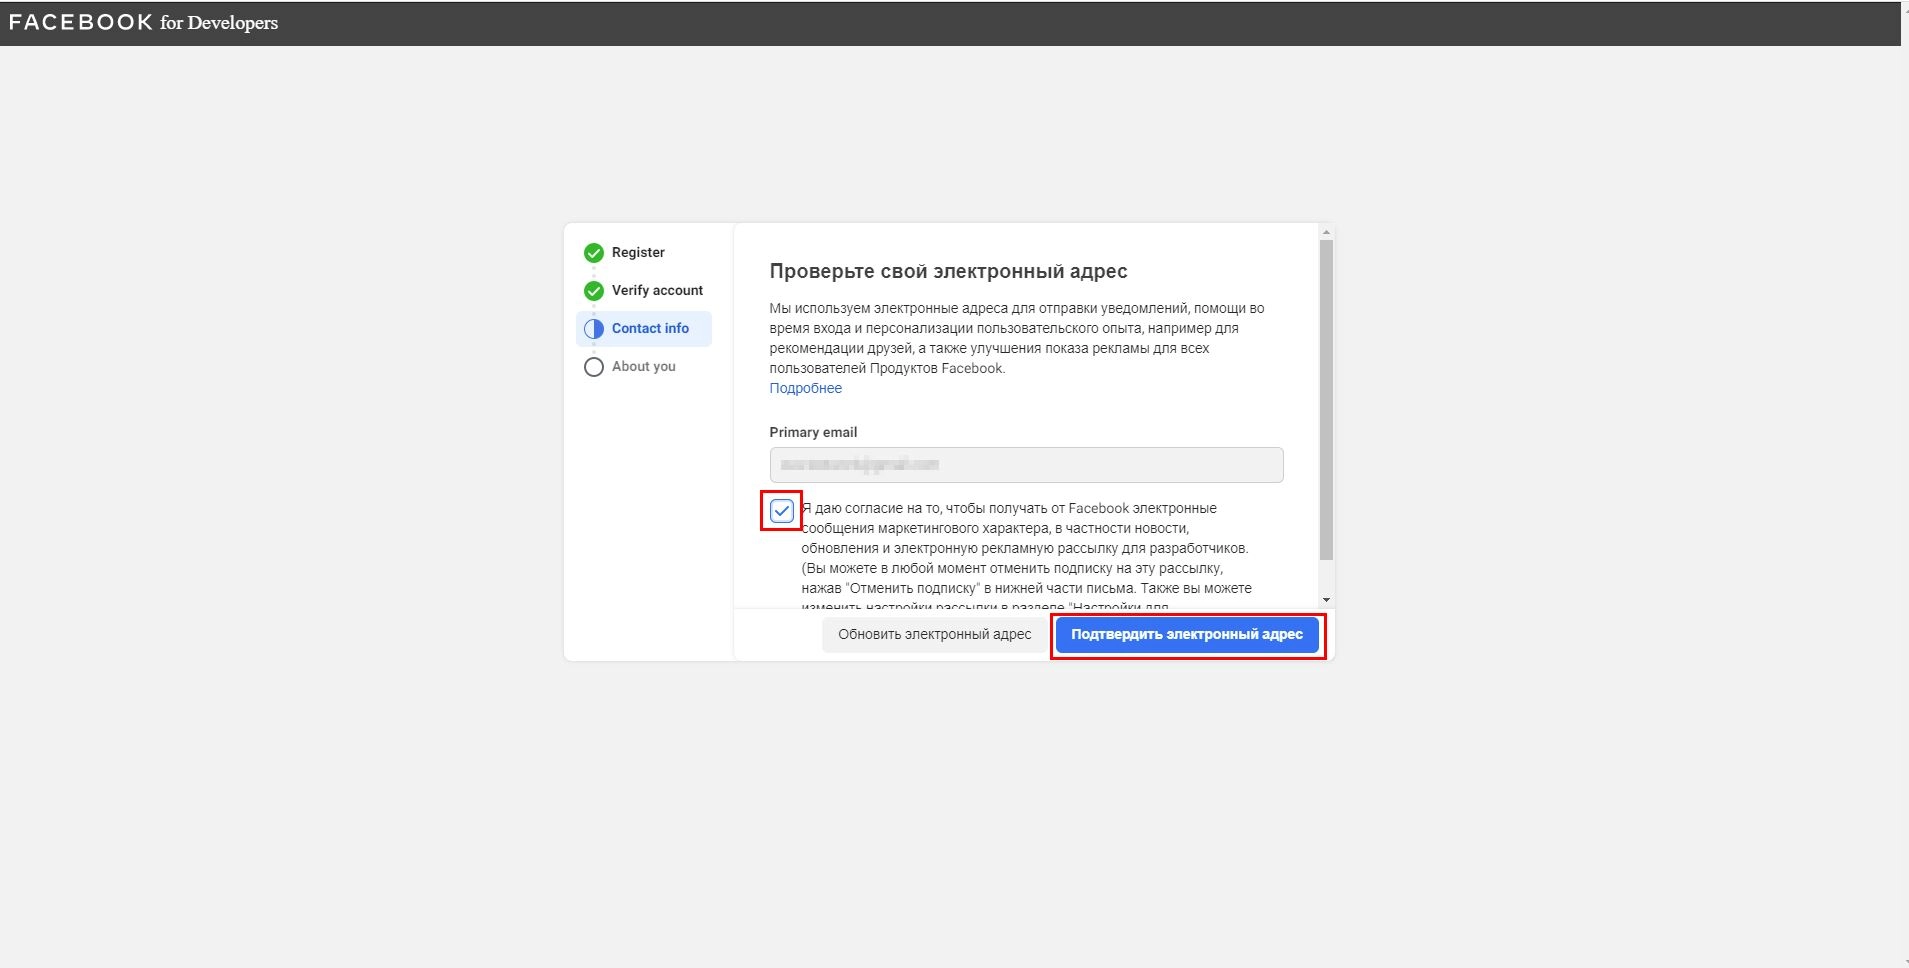Click the Primary email label
1909x968 pixels.
pos(813,432)
